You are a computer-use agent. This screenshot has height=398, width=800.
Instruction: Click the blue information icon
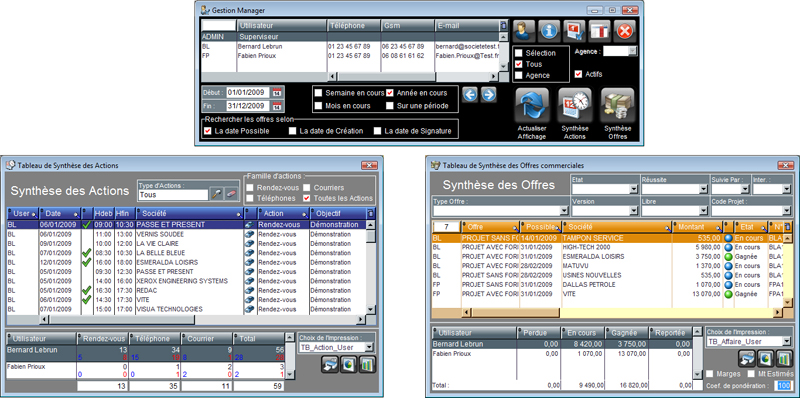549,31
